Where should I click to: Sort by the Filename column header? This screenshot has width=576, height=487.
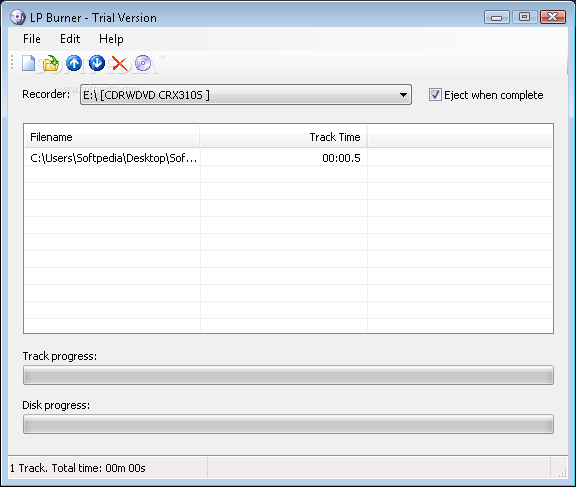112,137
